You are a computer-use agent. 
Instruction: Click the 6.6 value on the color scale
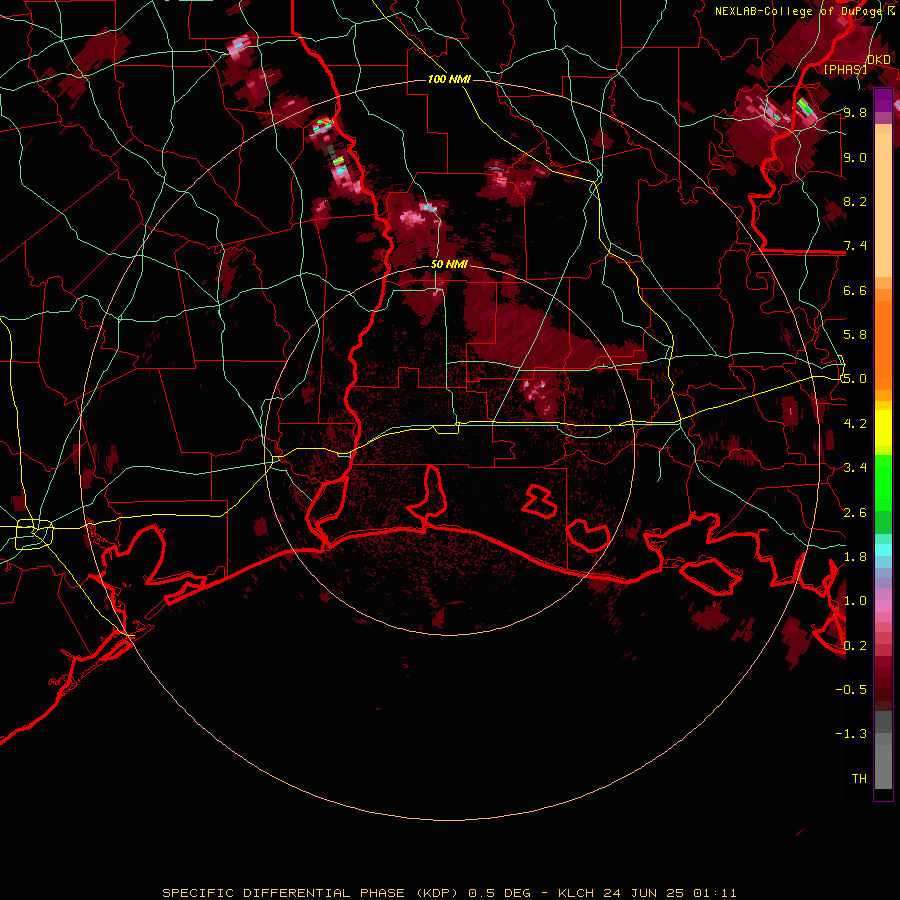[x=855, y=290]
